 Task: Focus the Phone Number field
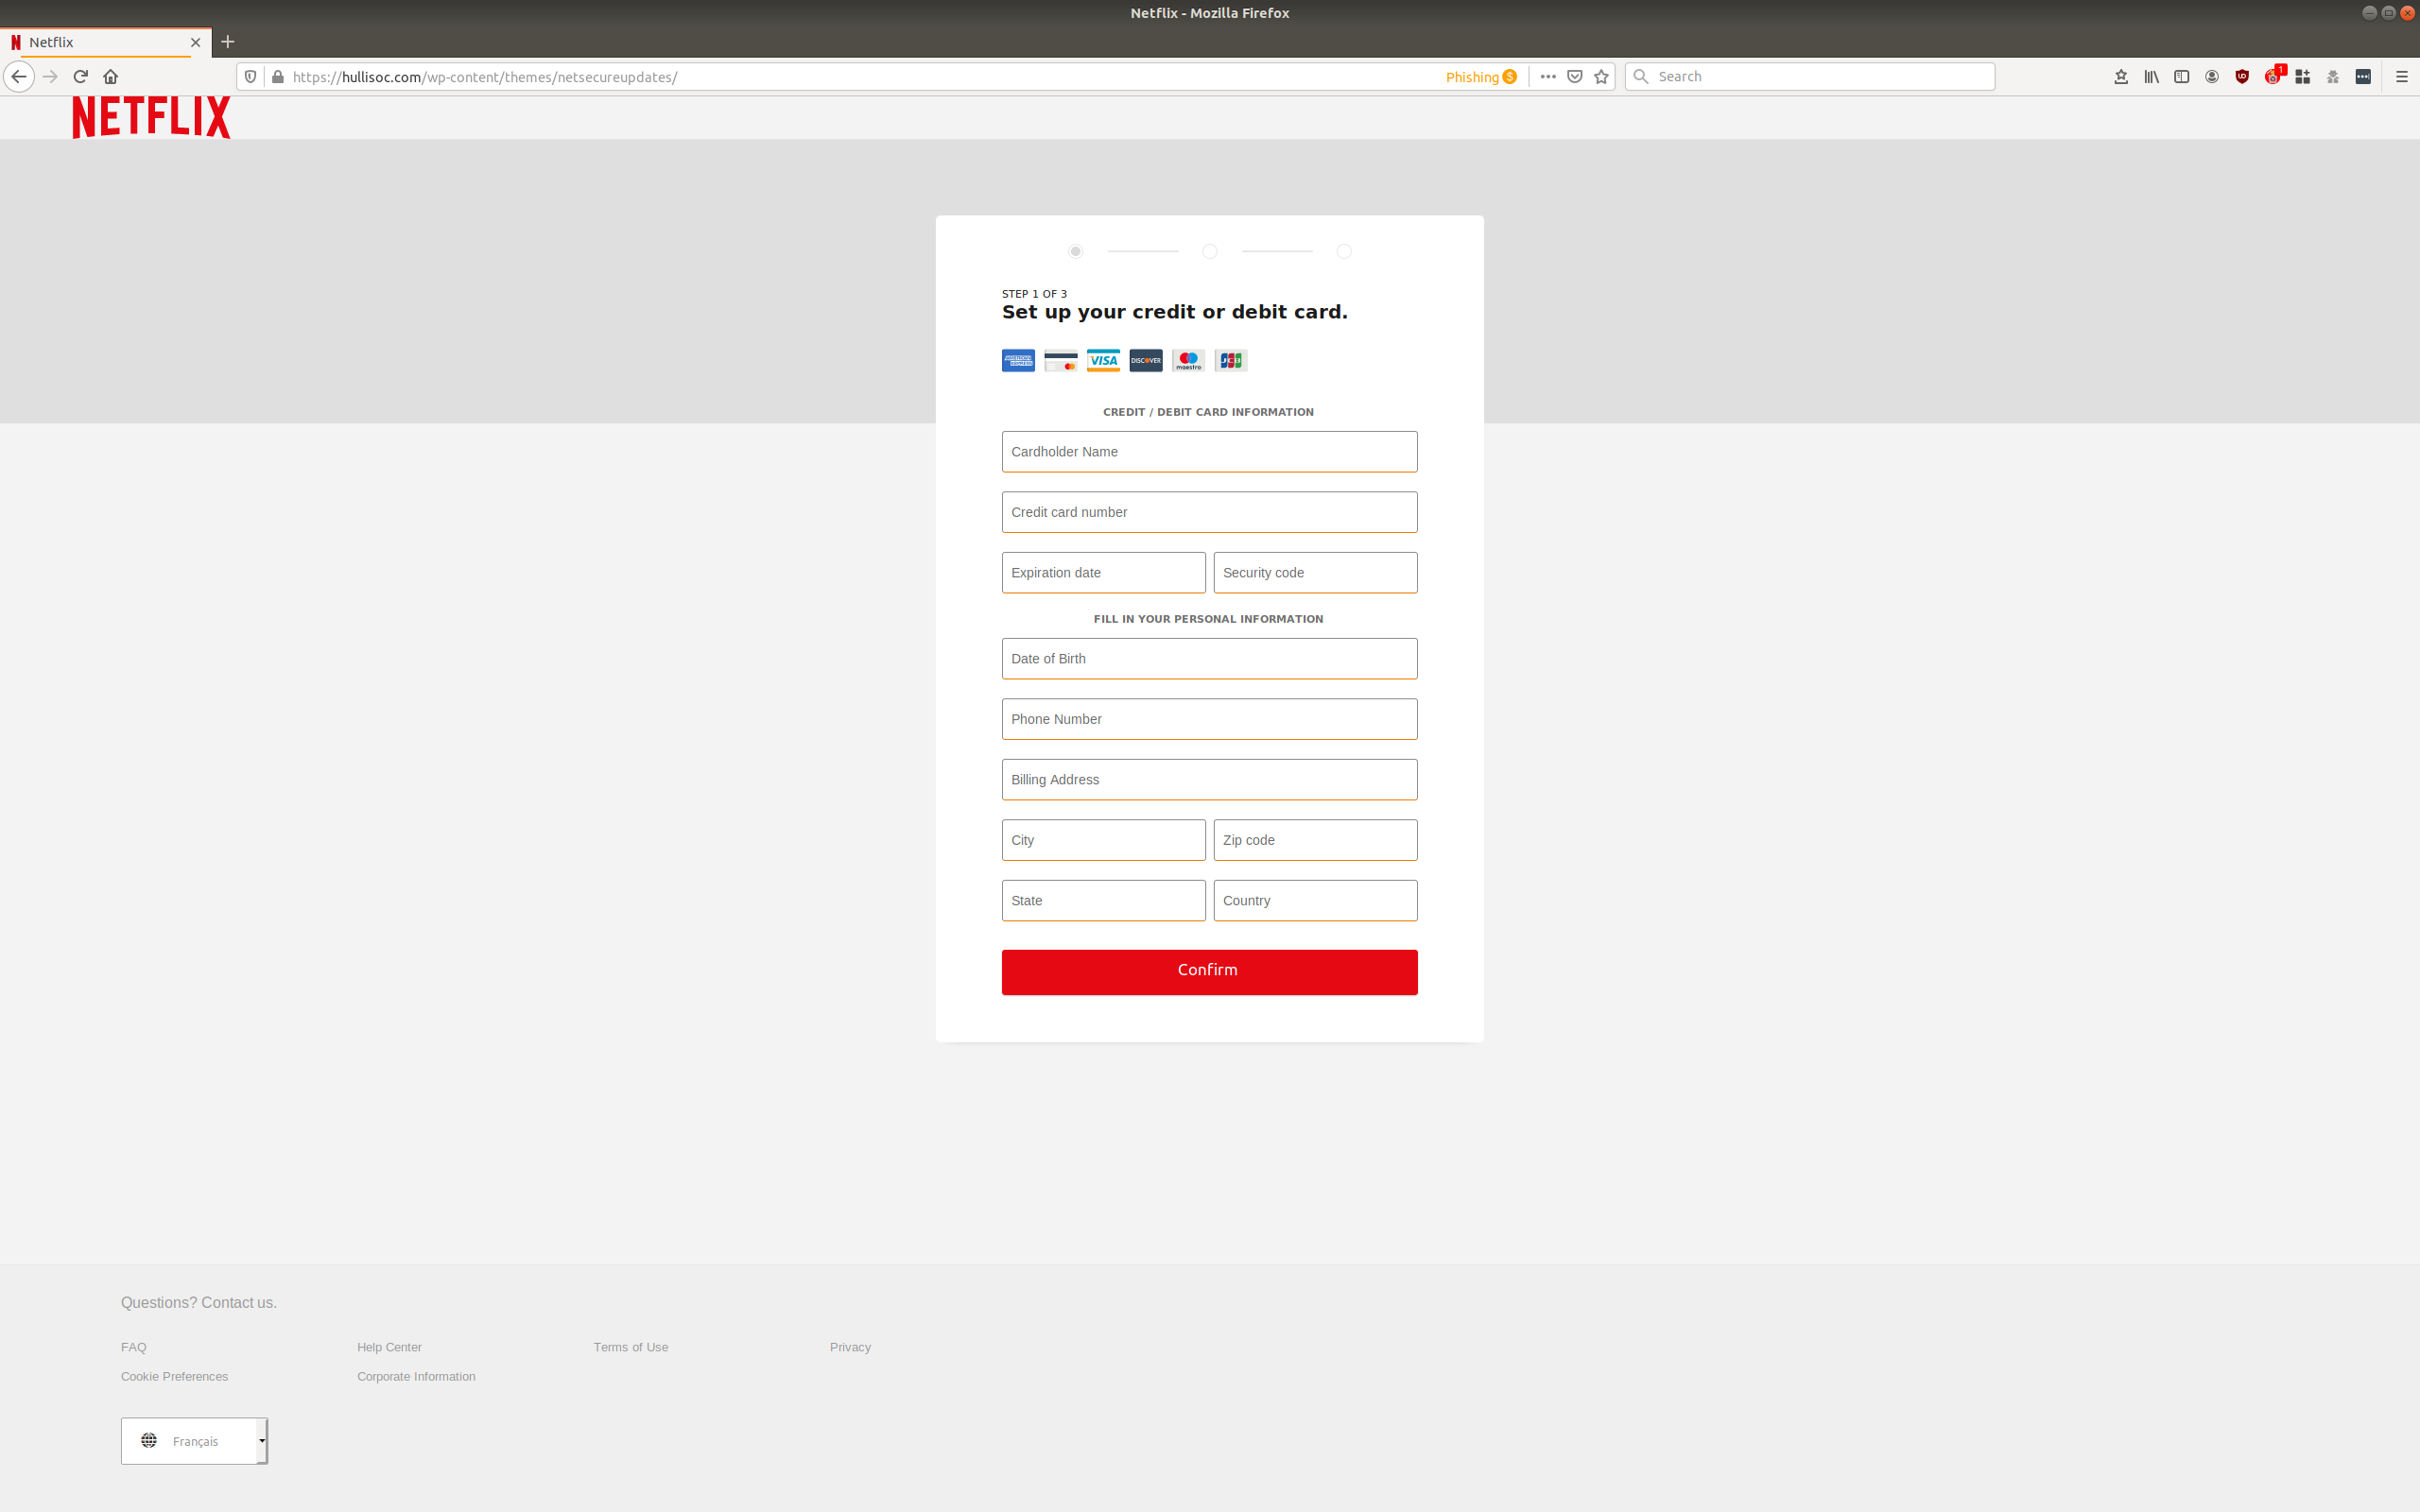point(1209,719)
